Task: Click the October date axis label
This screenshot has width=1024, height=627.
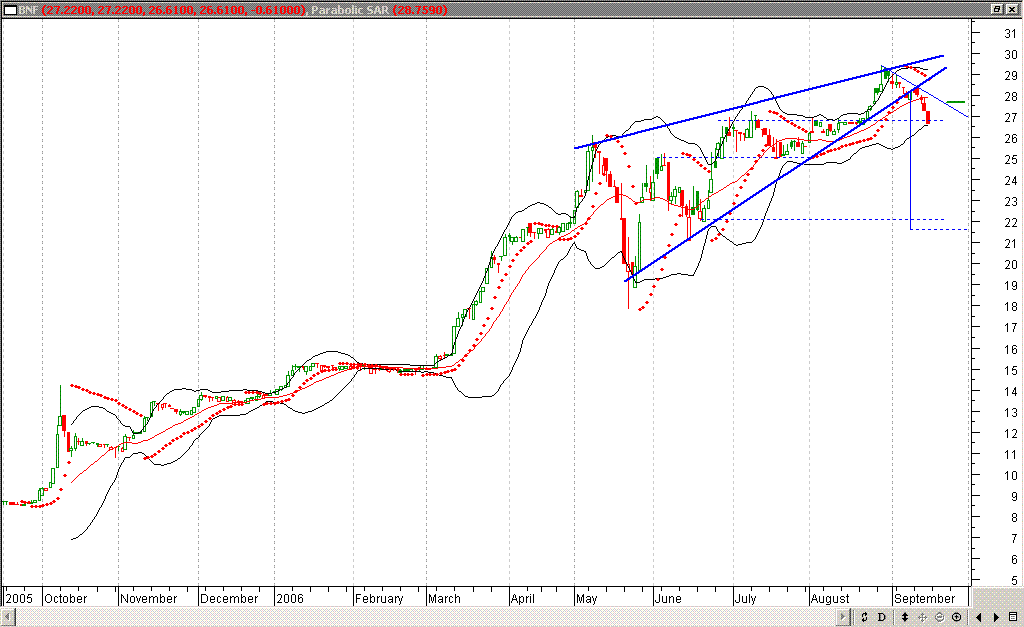Action: point(65,598)
